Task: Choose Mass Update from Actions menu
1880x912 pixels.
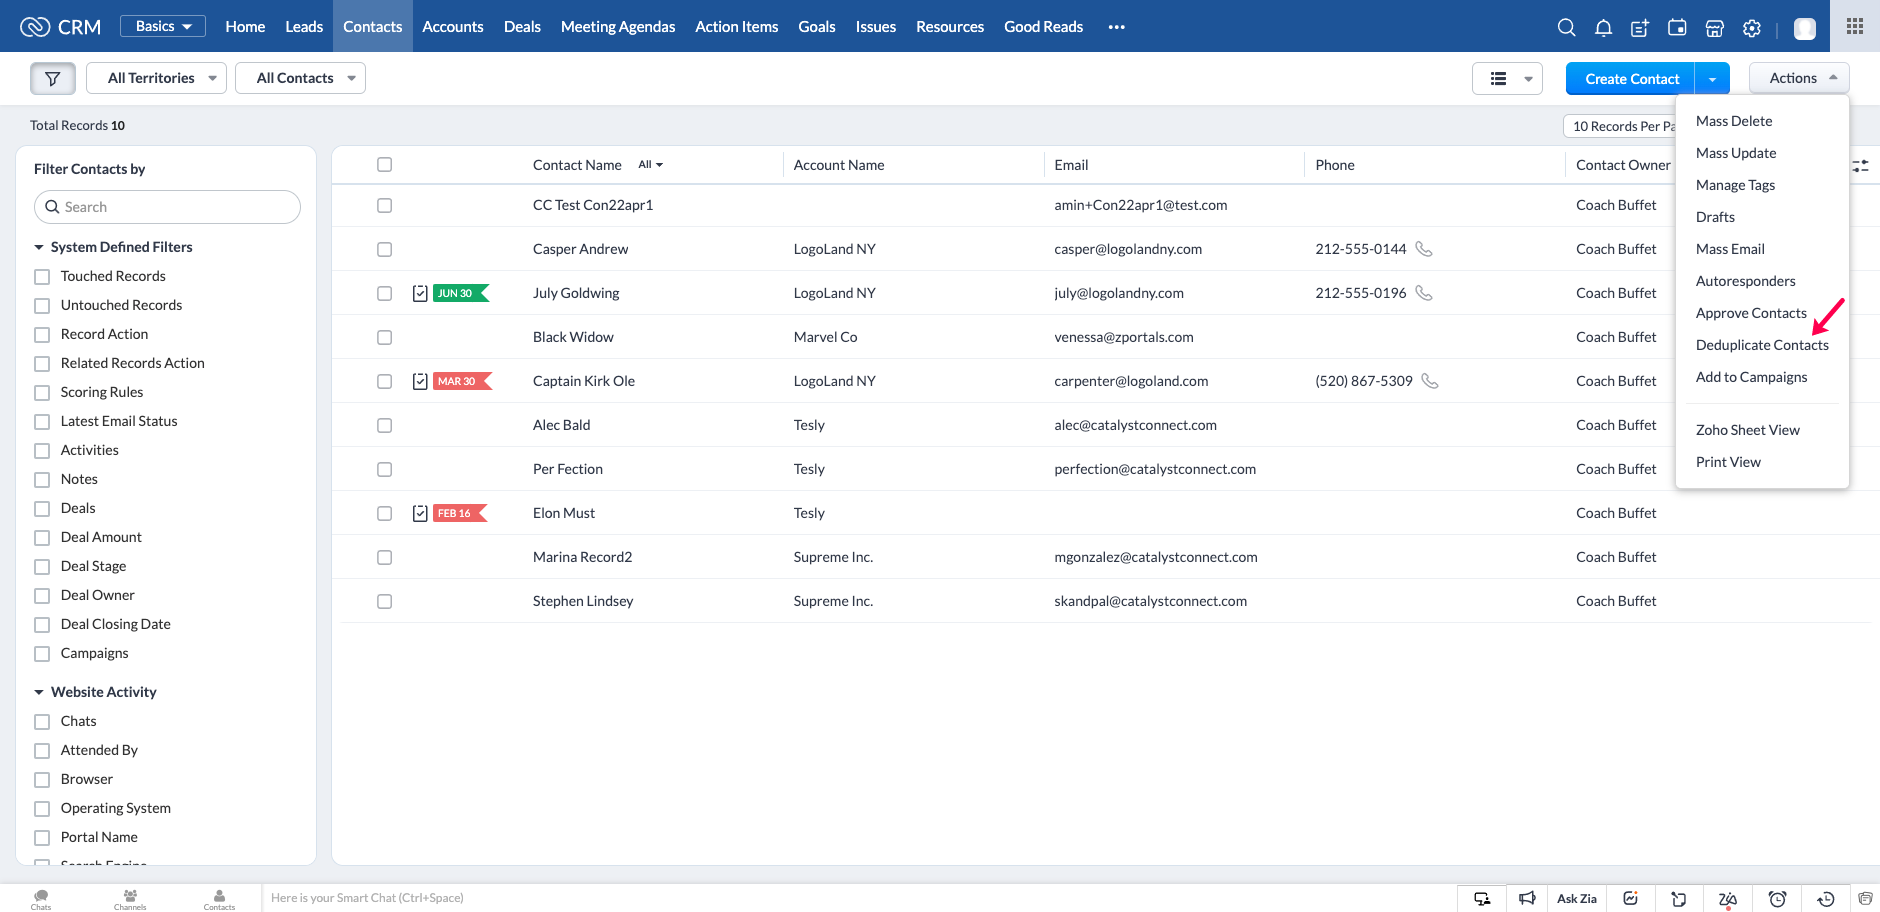Action: (1736, 153)
